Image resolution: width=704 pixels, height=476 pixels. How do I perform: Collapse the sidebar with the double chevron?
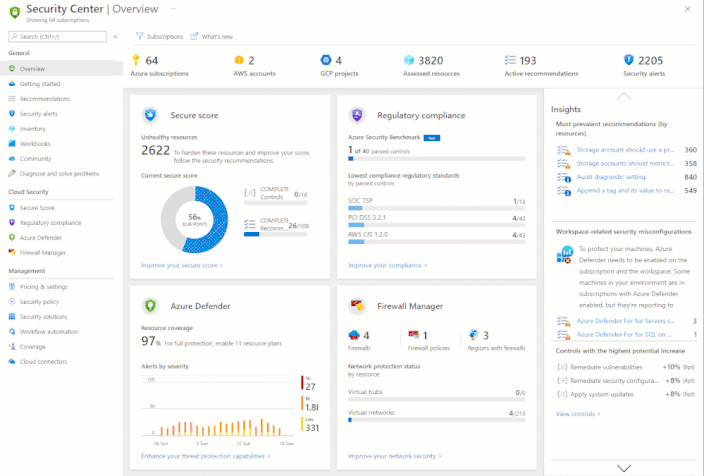(115, 37)
